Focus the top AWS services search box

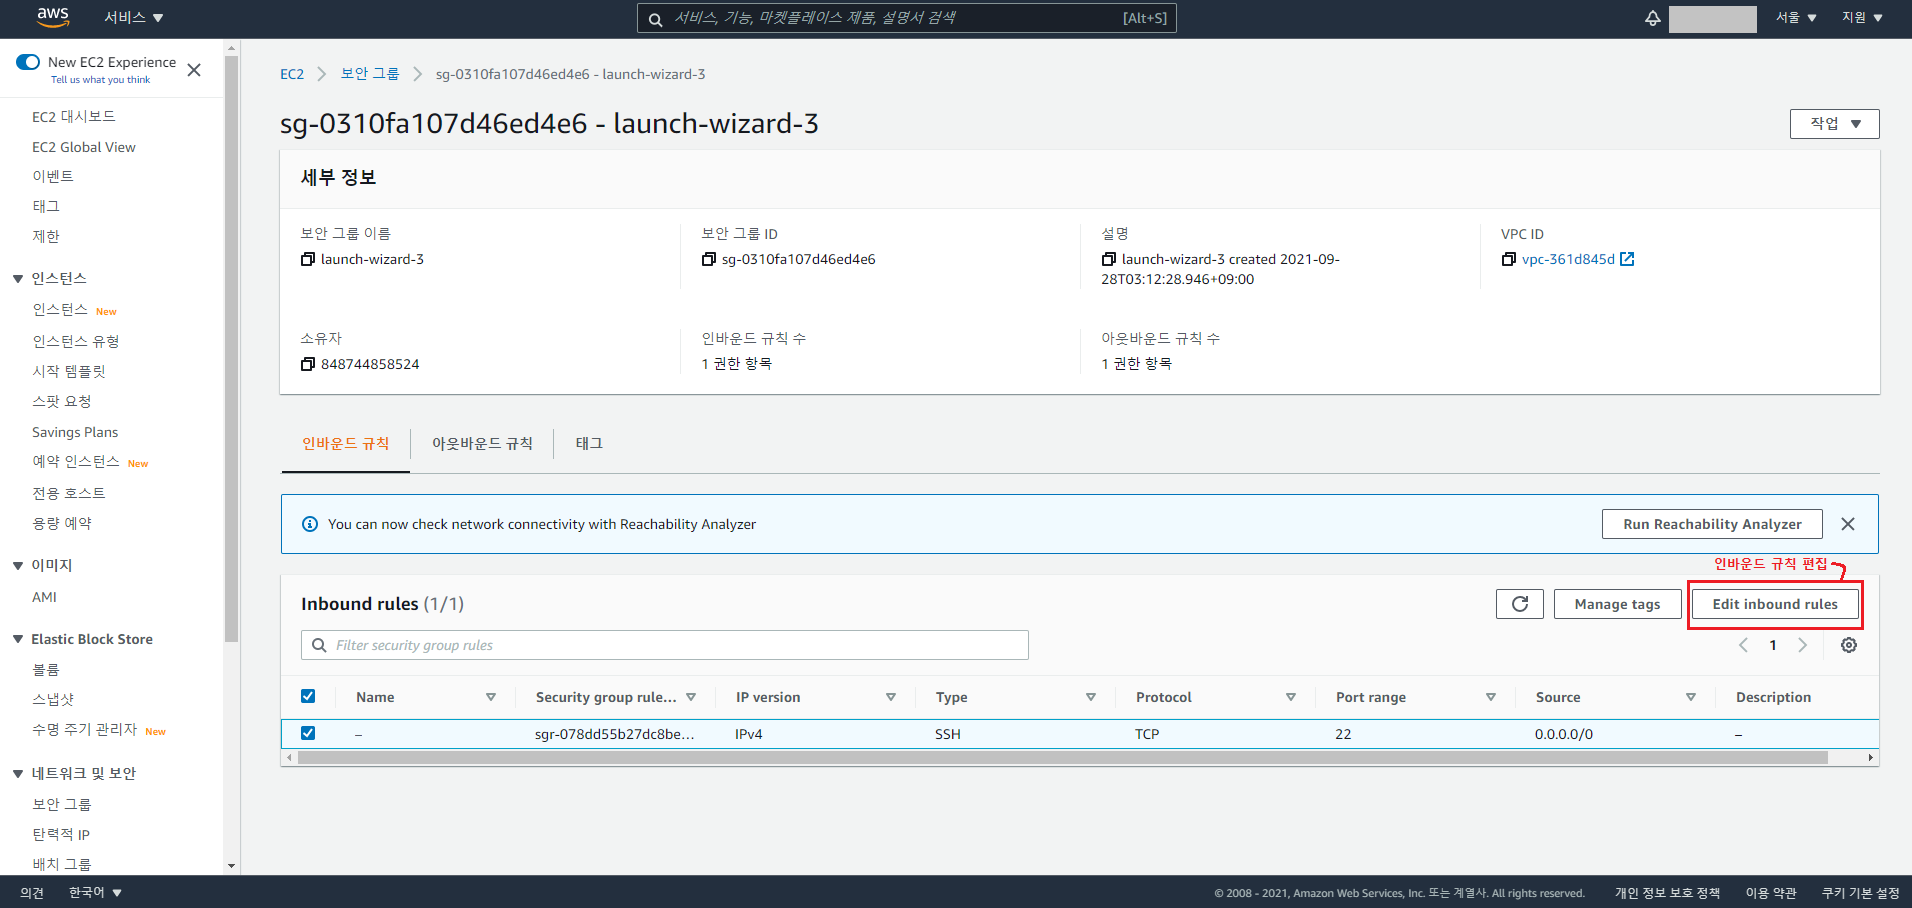coord(907,18)
